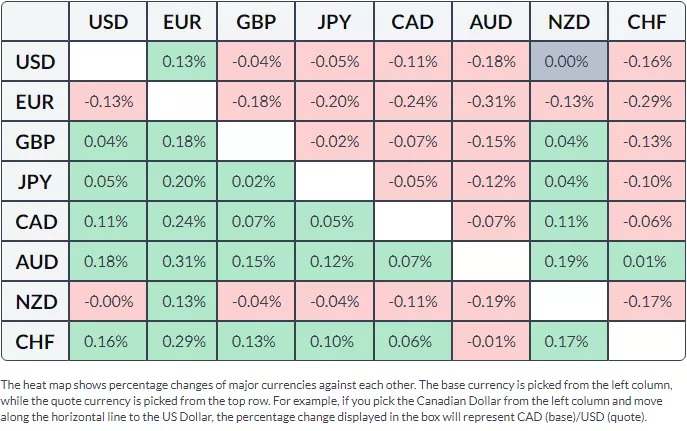
Task: Click the 0.01% AUD/CHF cell
Action: pyautogui.click(x=648, y=261)
